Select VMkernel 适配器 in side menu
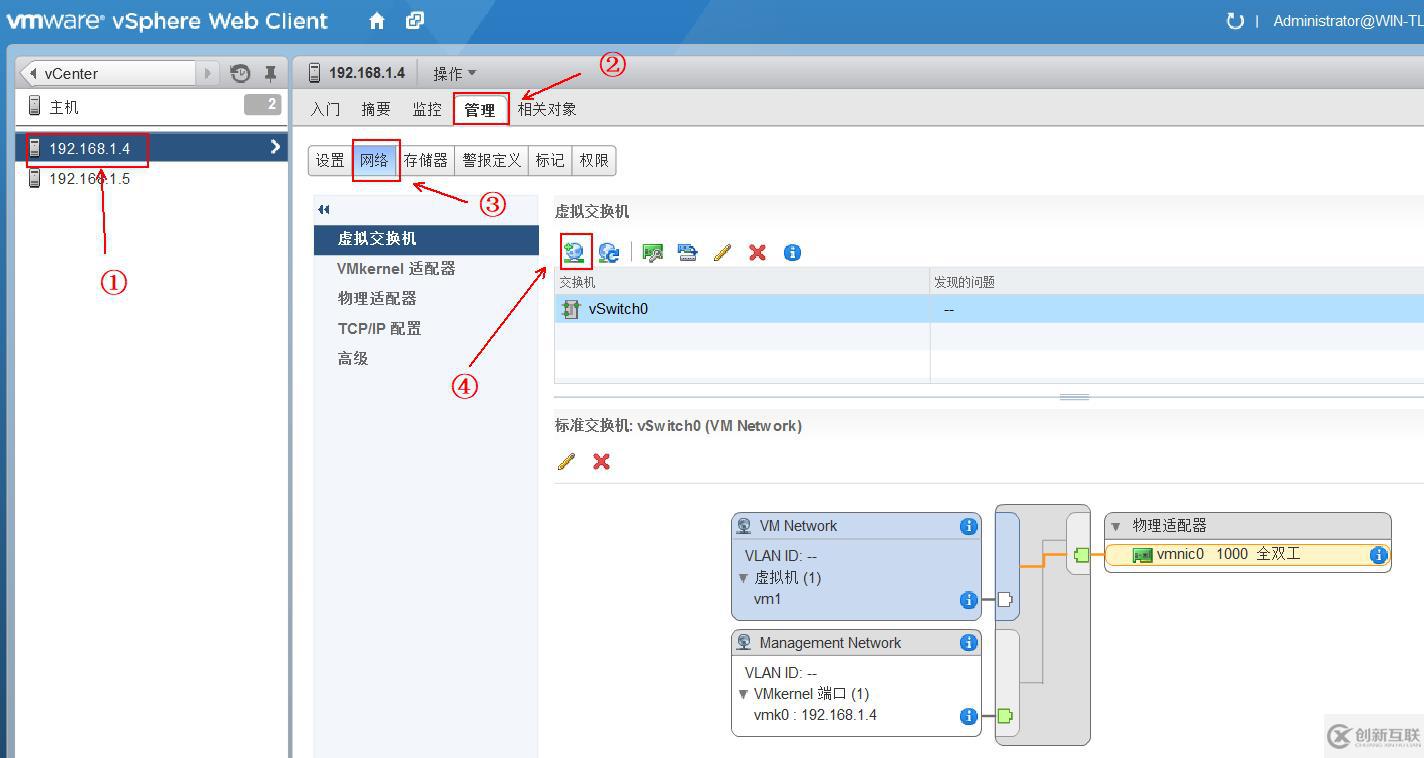The image size is (1424, 758). [x=396, y=268]
